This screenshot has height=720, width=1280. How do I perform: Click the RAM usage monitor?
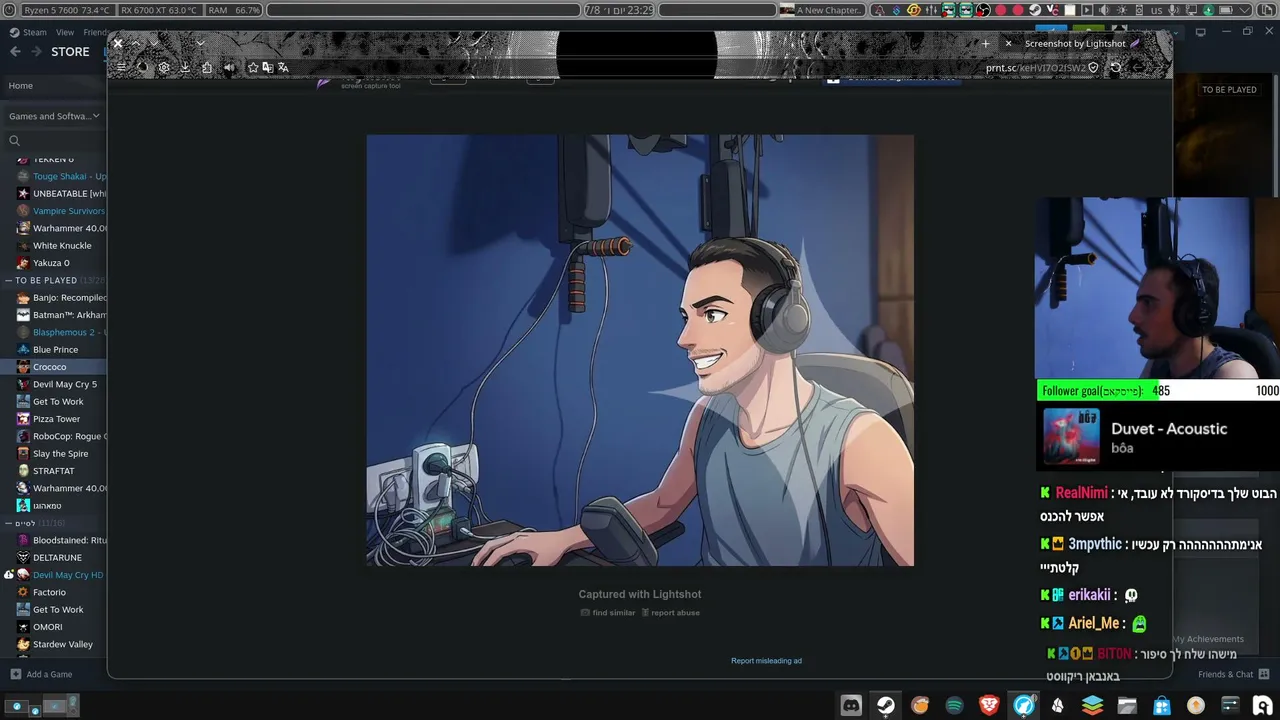(x=234, y=10)
